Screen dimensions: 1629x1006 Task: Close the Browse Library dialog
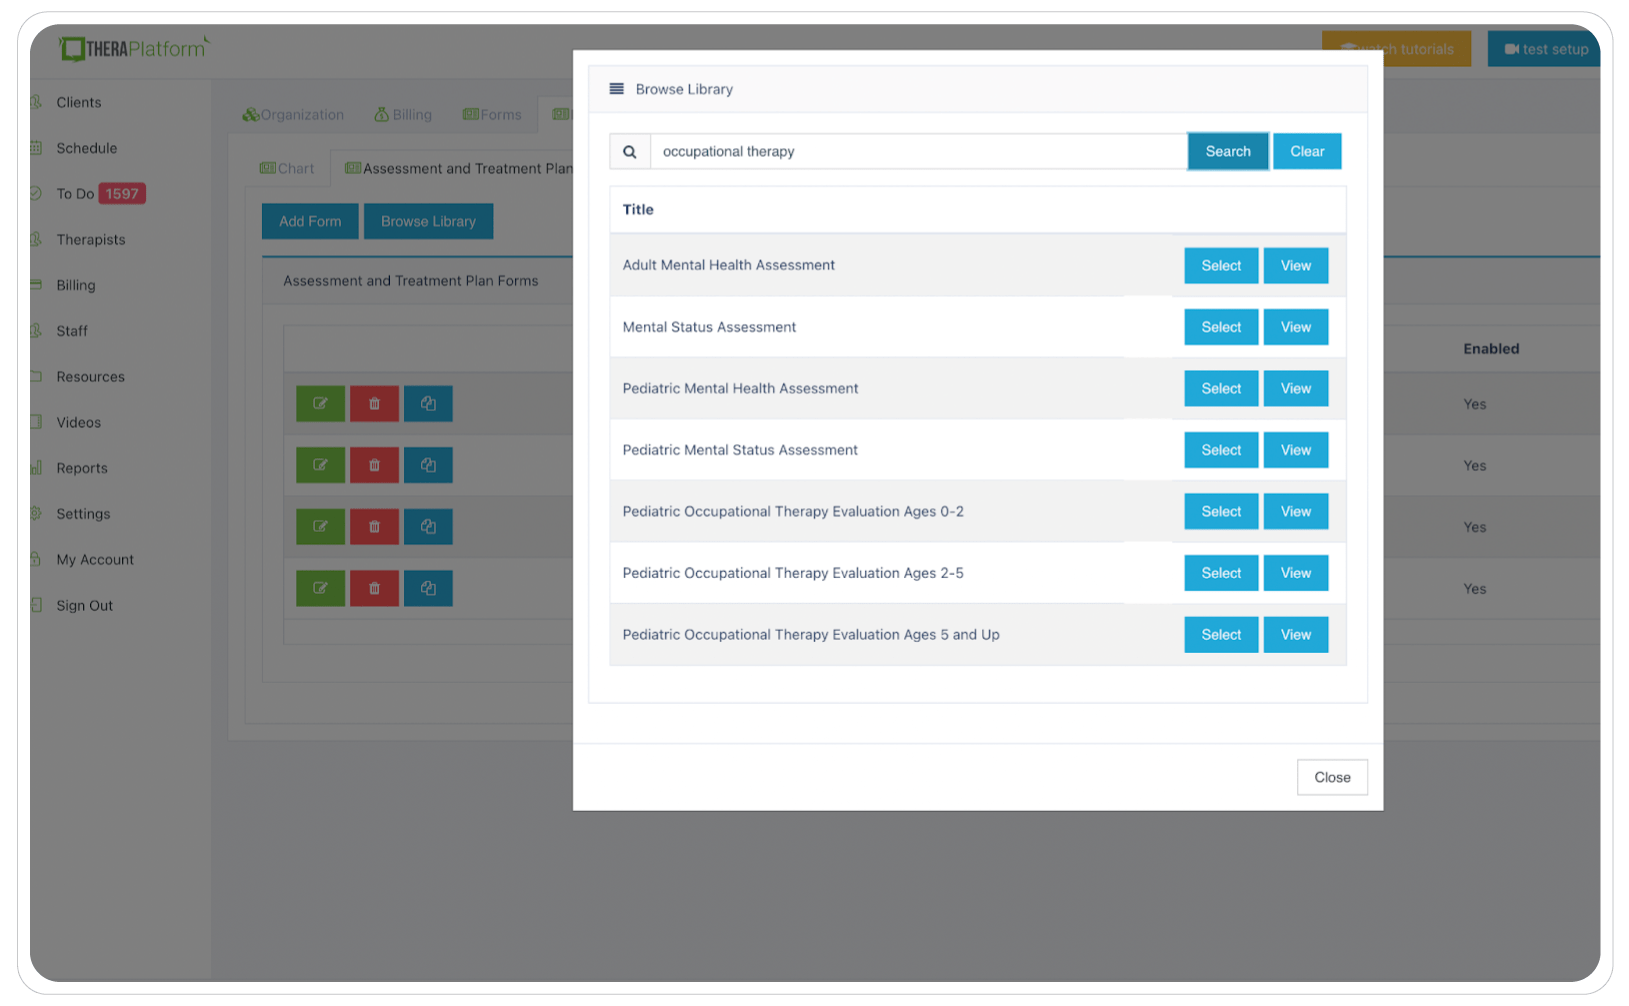1332,778
